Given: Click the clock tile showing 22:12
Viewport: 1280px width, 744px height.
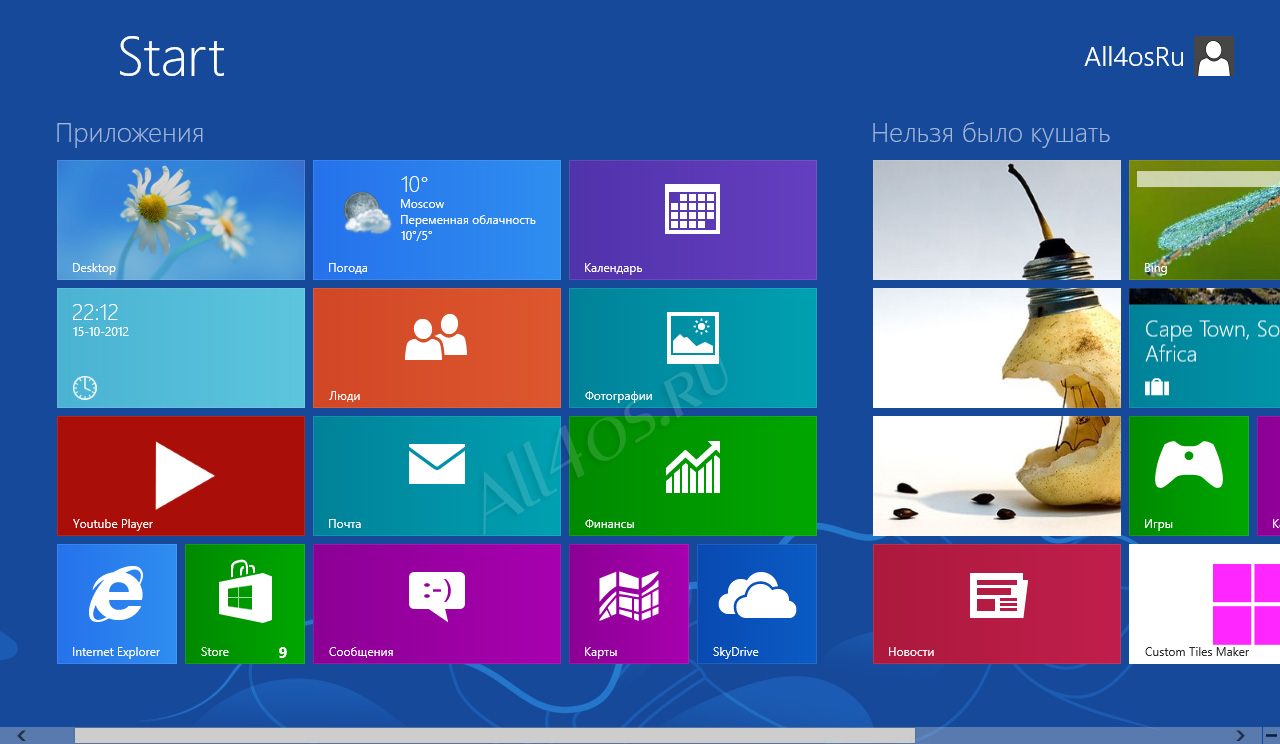Looking at the screenshot, I should pos(181,348).
